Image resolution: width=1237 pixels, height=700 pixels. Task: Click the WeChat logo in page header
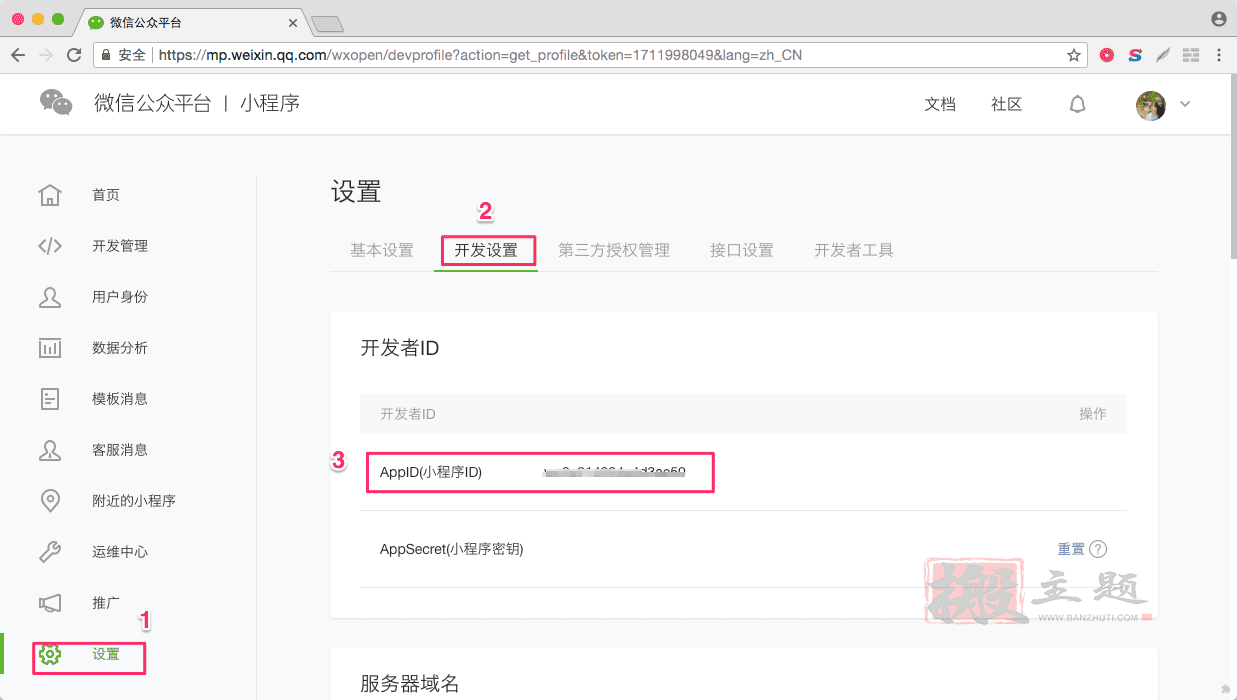tap(56, 102)
